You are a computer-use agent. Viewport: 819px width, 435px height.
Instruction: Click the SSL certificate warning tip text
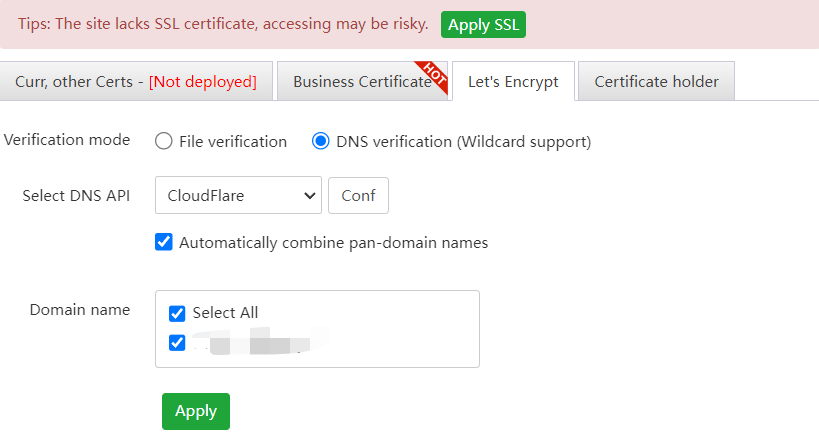tap(223, 25)
